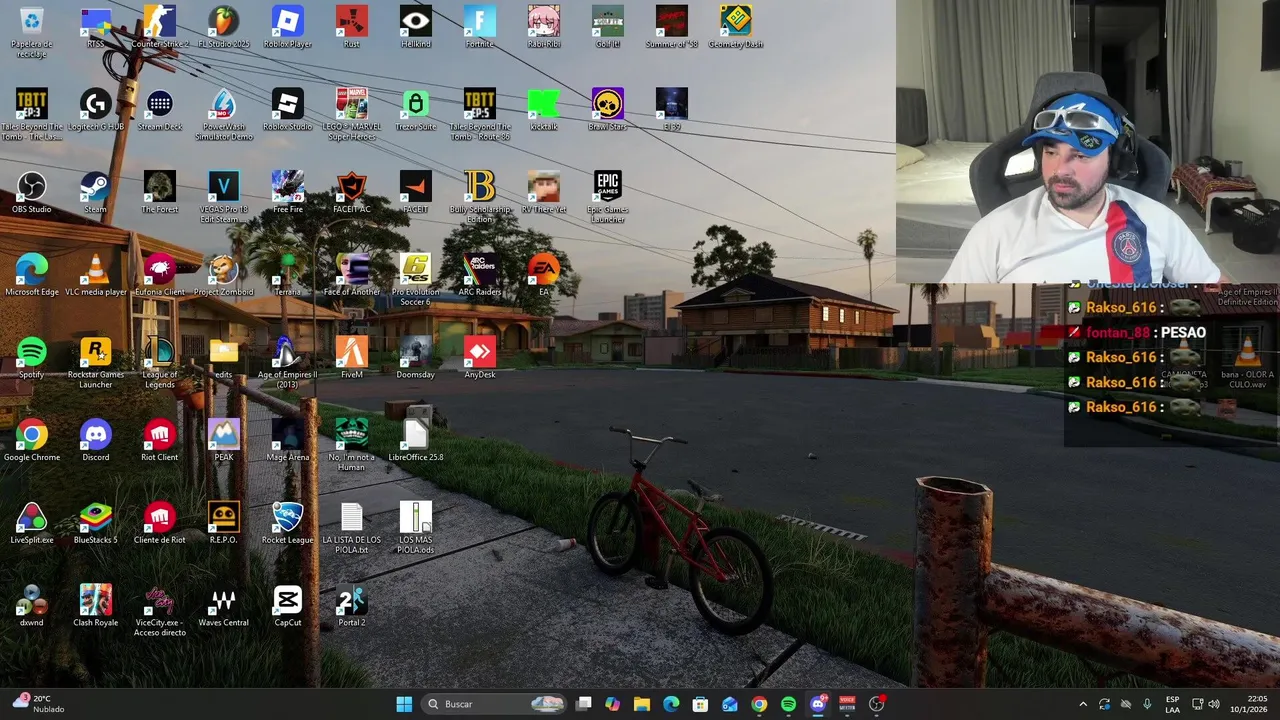Click the Fortnite desktop icon
The image size is (1280, 720).
(x=479, y=28)
